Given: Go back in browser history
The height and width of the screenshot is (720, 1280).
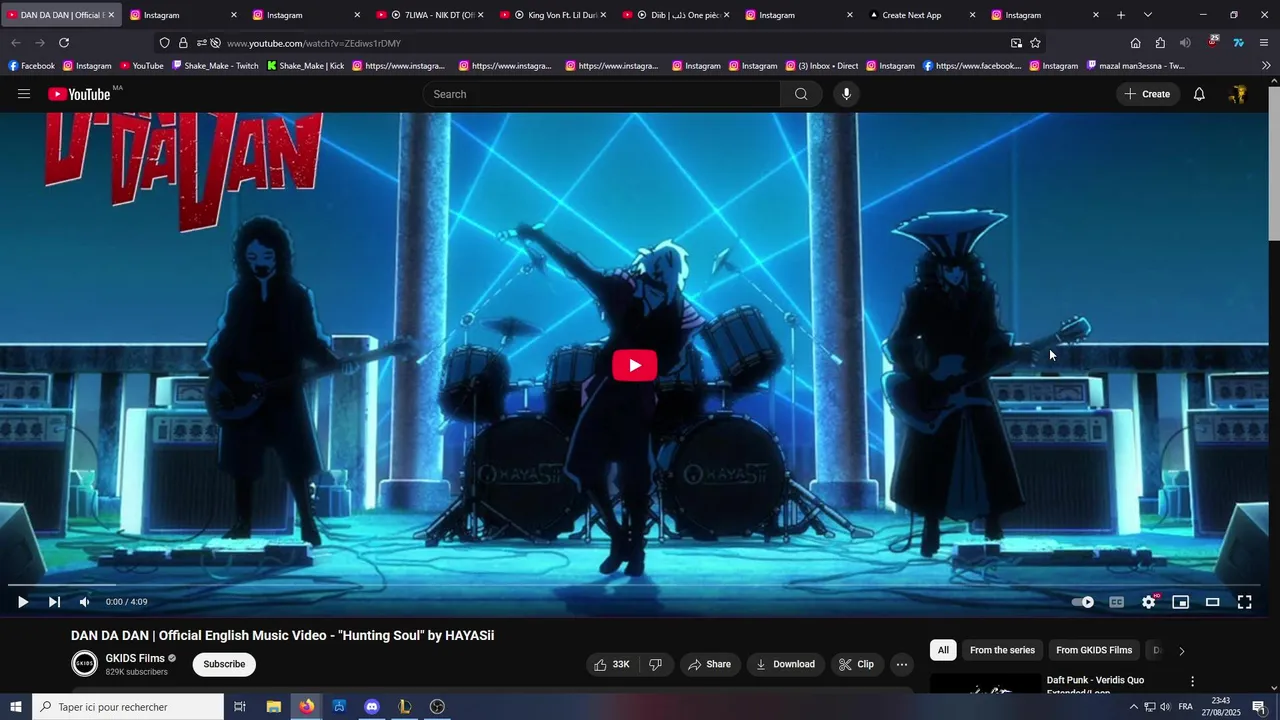Looking at the screenshot, I should tap(16, 43).
